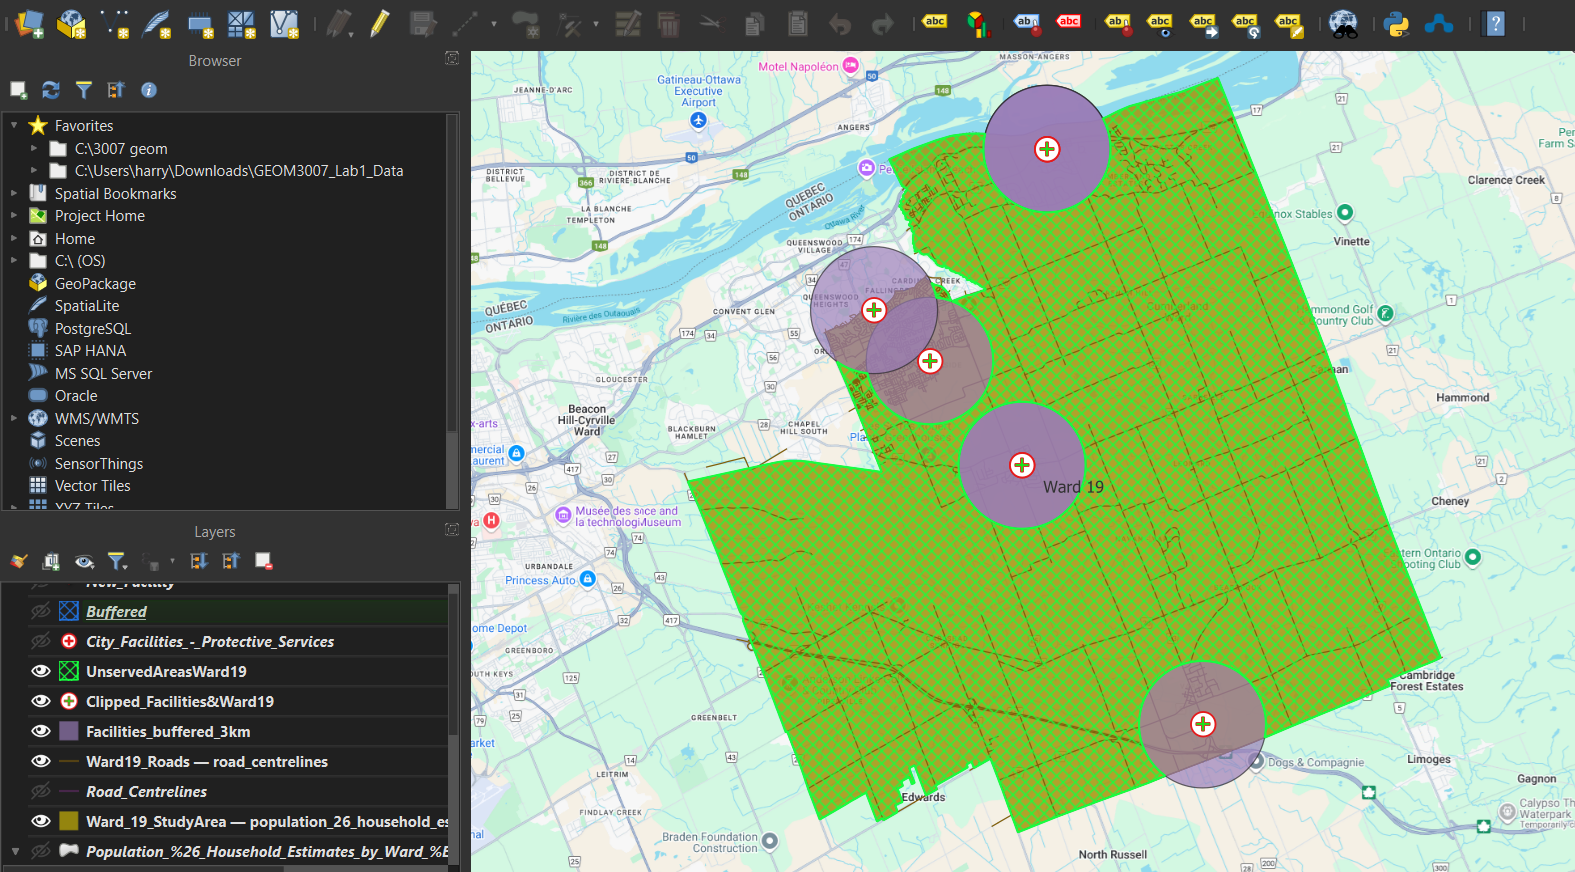Image resolution: width=1575 pixels, height=872 pixels.
Task: Toggle visibility of Facilities_buffered_3km layer
Action: 41,731
